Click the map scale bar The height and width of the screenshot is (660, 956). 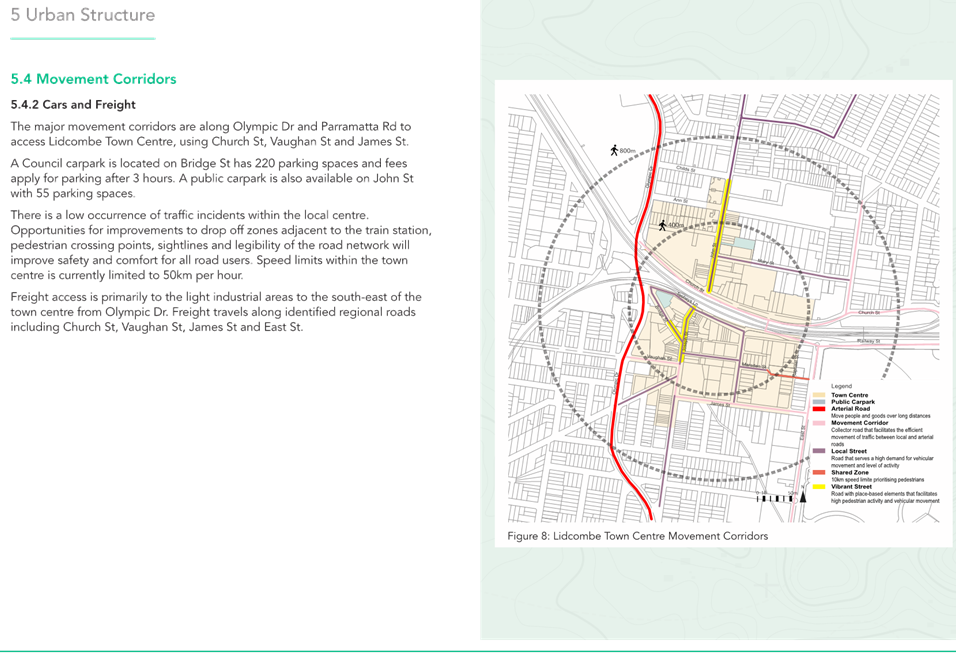[x=777, y=499]
